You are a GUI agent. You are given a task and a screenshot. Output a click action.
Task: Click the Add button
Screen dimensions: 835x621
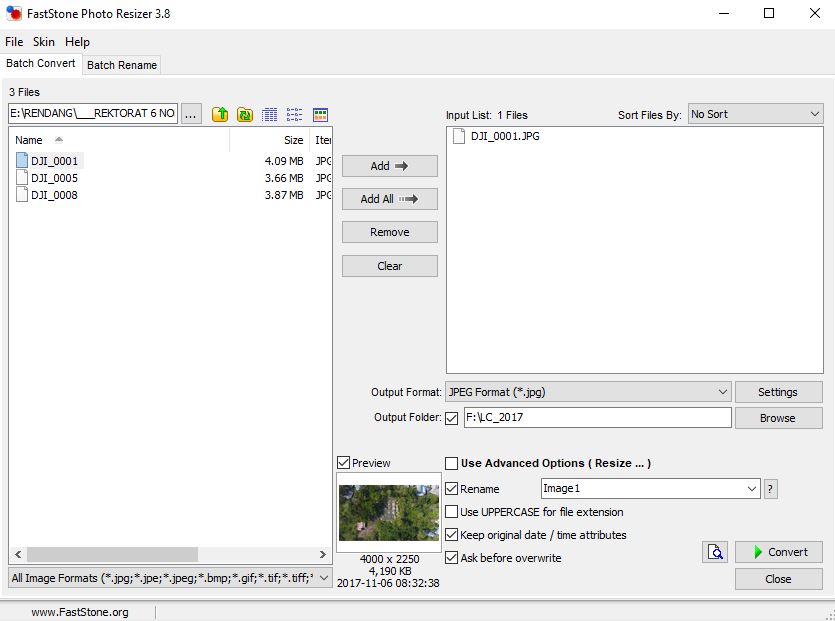tap(389, 166)
